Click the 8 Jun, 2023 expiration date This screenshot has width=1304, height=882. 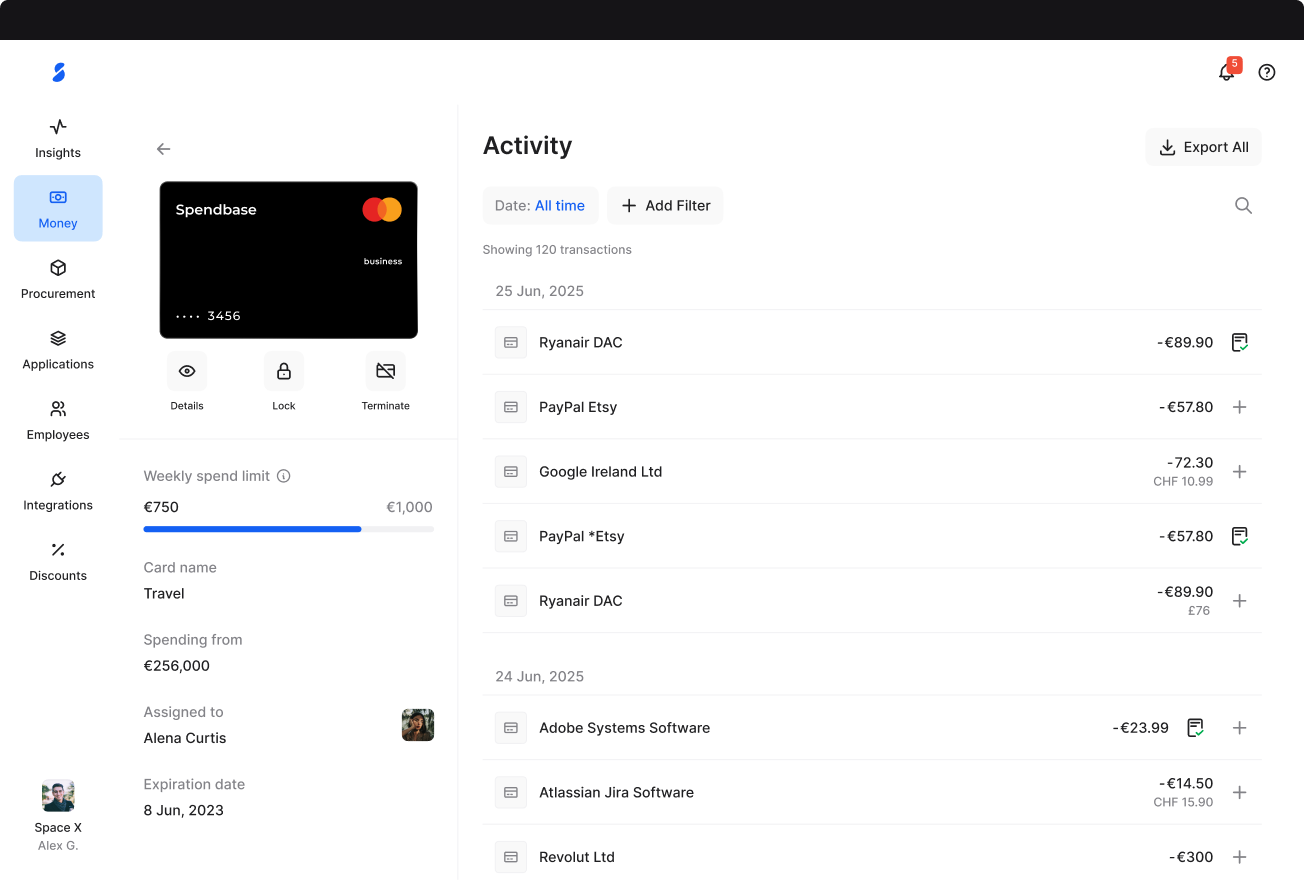(184, 810)
